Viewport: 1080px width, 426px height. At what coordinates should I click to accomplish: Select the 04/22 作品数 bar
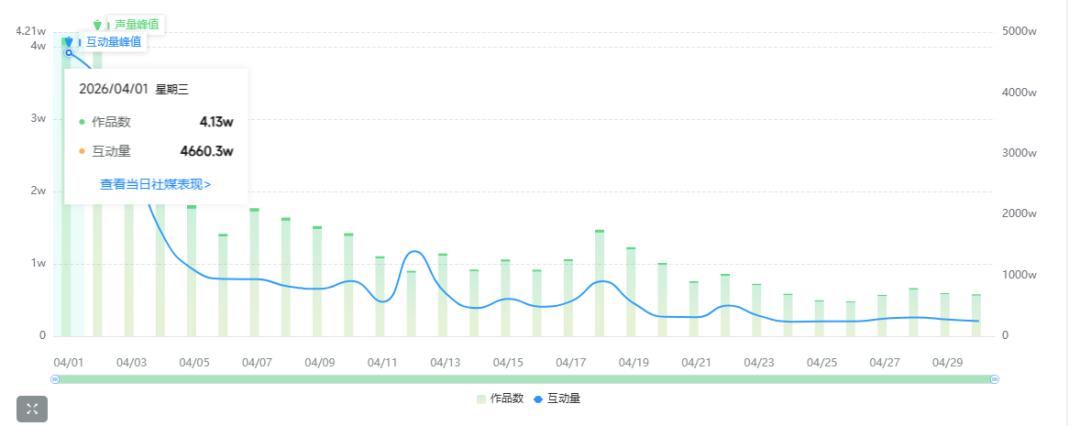click(x=725, y=305)
